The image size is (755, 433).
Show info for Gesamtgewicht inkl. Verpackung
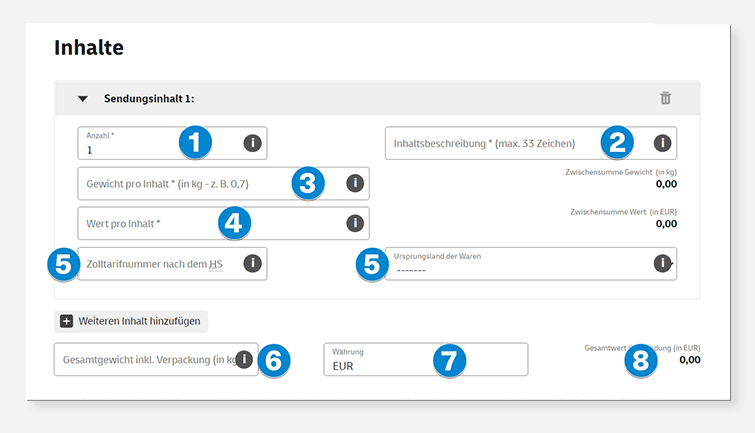(244, 359)
